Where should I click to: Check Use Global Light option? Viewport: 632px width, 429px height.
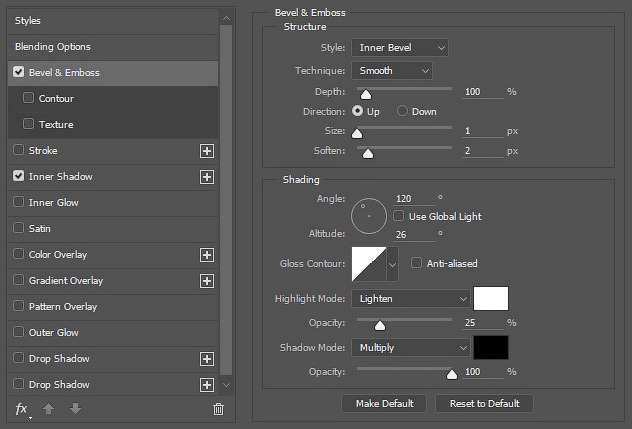pyautogui.click(x=398, y=216)
